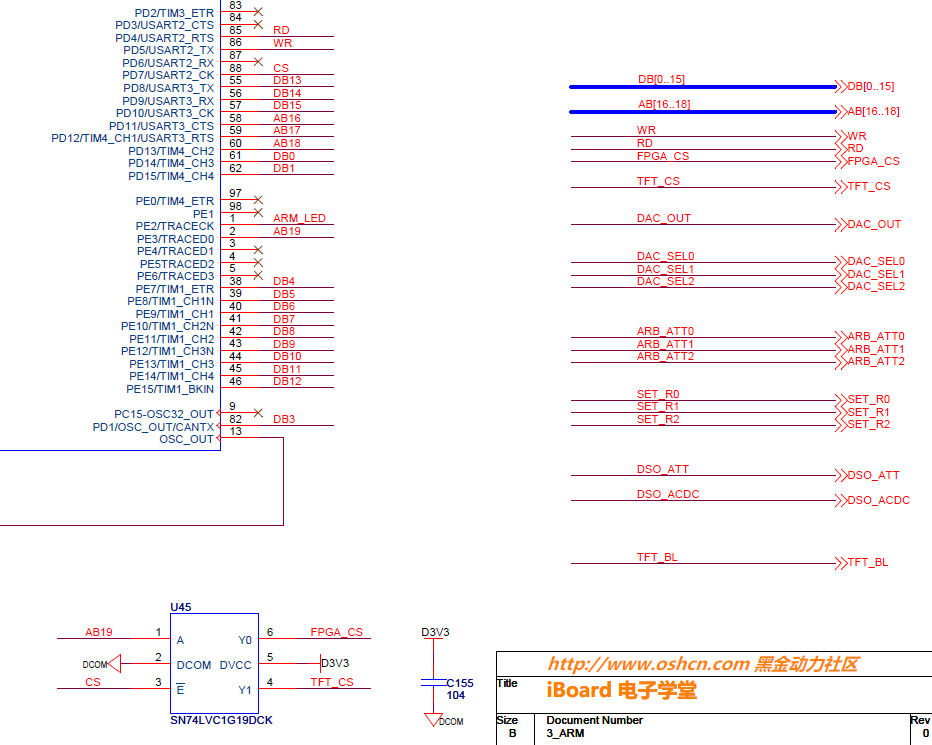Click the PE9/TIM1_CH1 pin name

pos(175,314)
